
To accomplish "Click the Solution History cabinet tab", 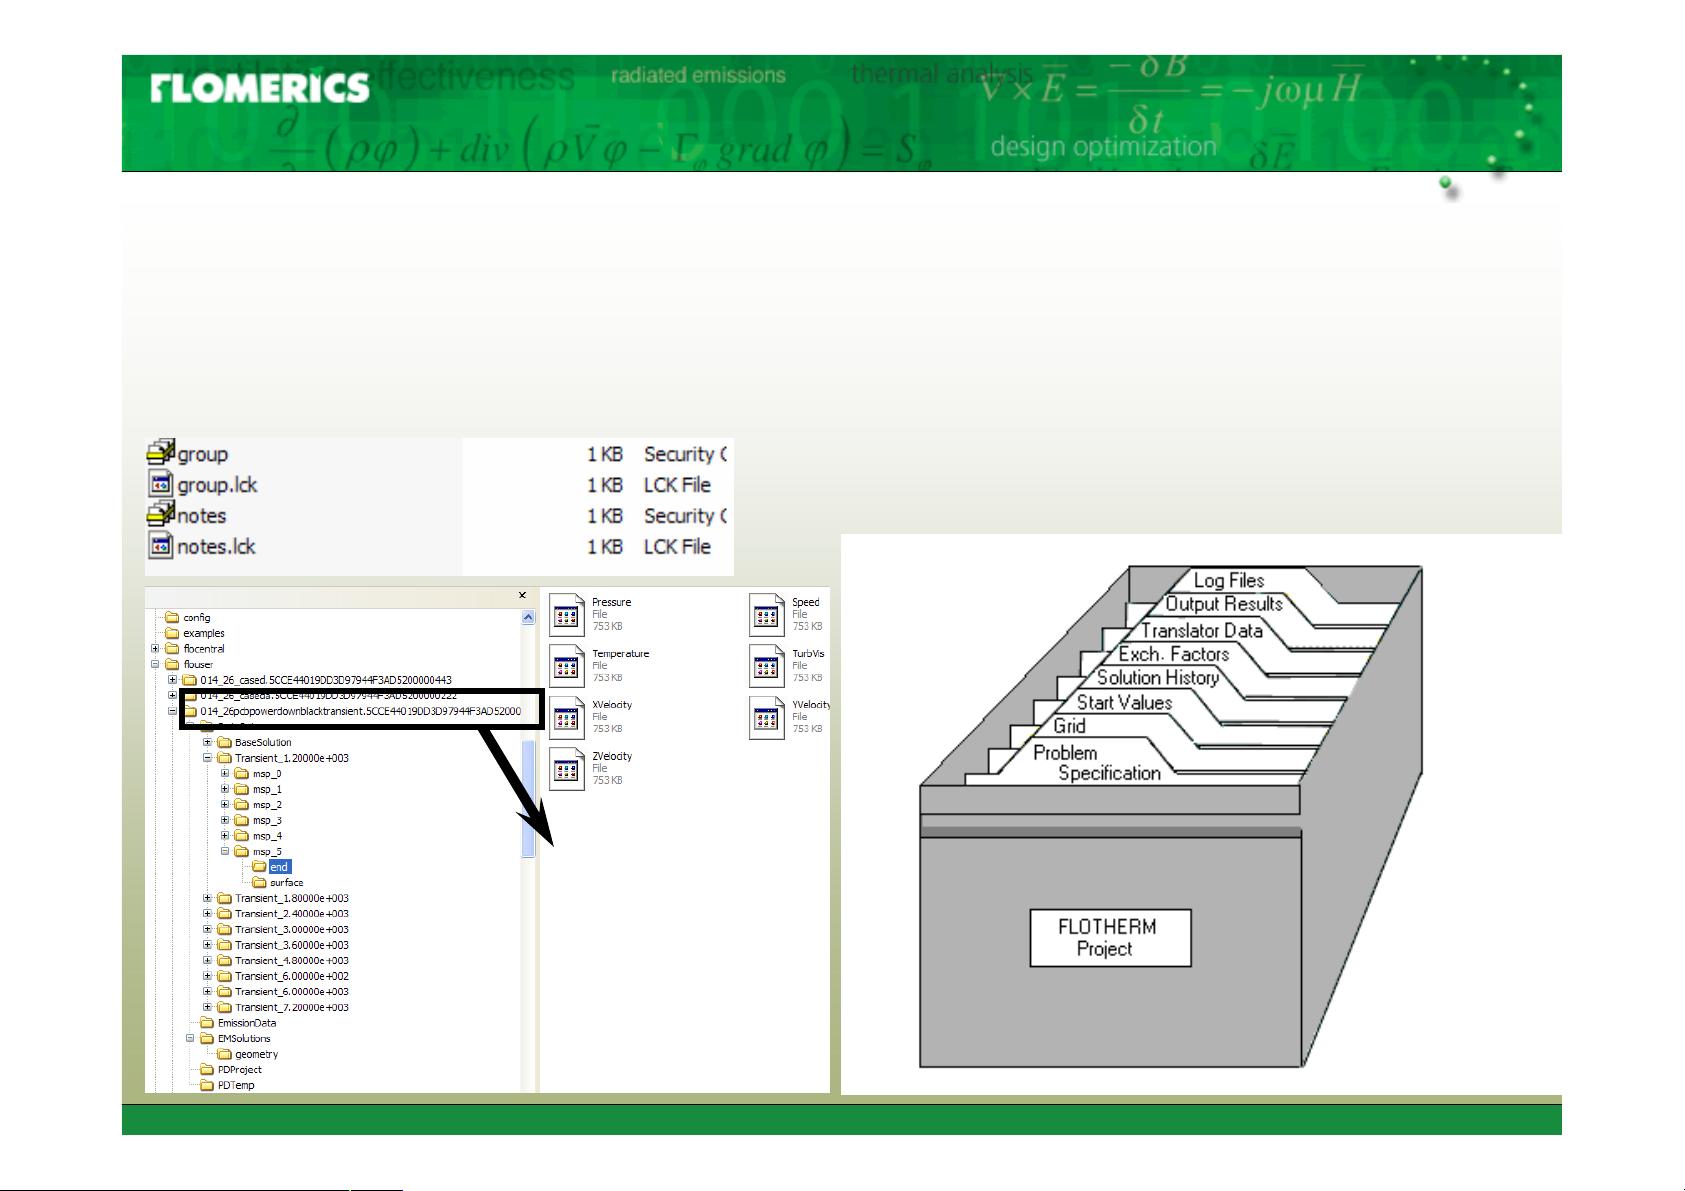I will (1158, 678).
